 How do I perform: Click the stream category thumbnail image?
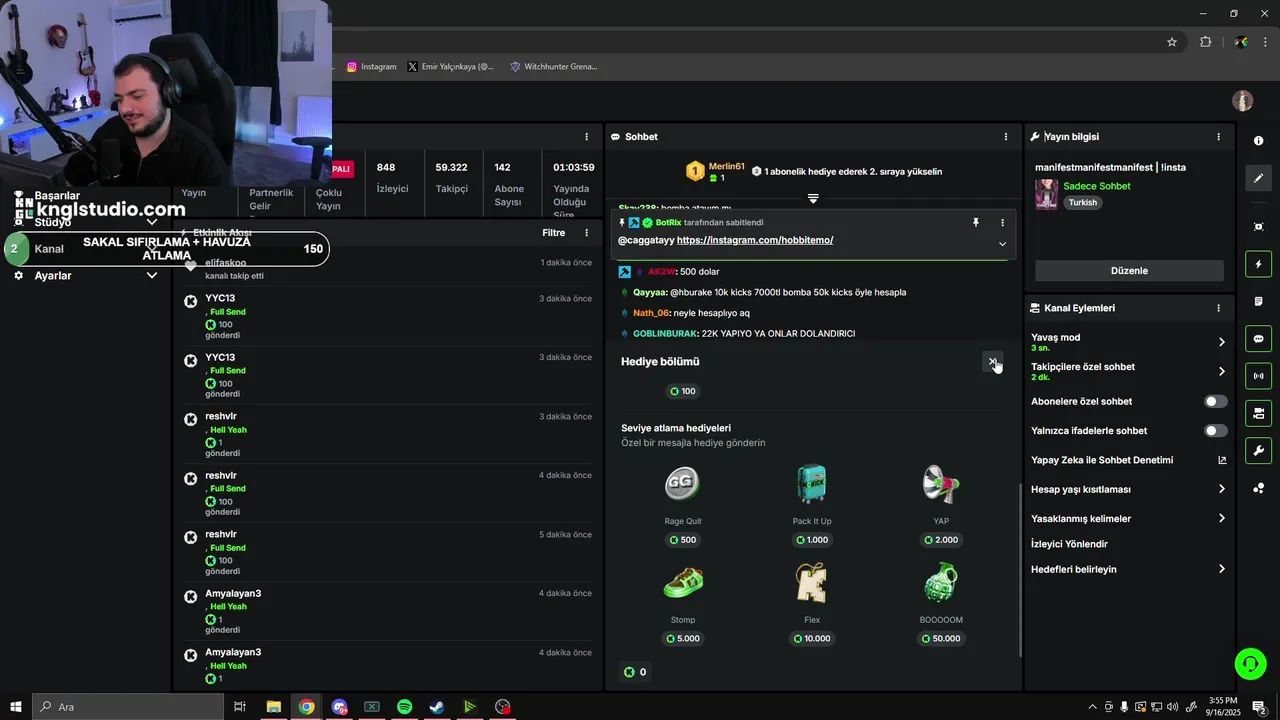tap(1047, 194)
